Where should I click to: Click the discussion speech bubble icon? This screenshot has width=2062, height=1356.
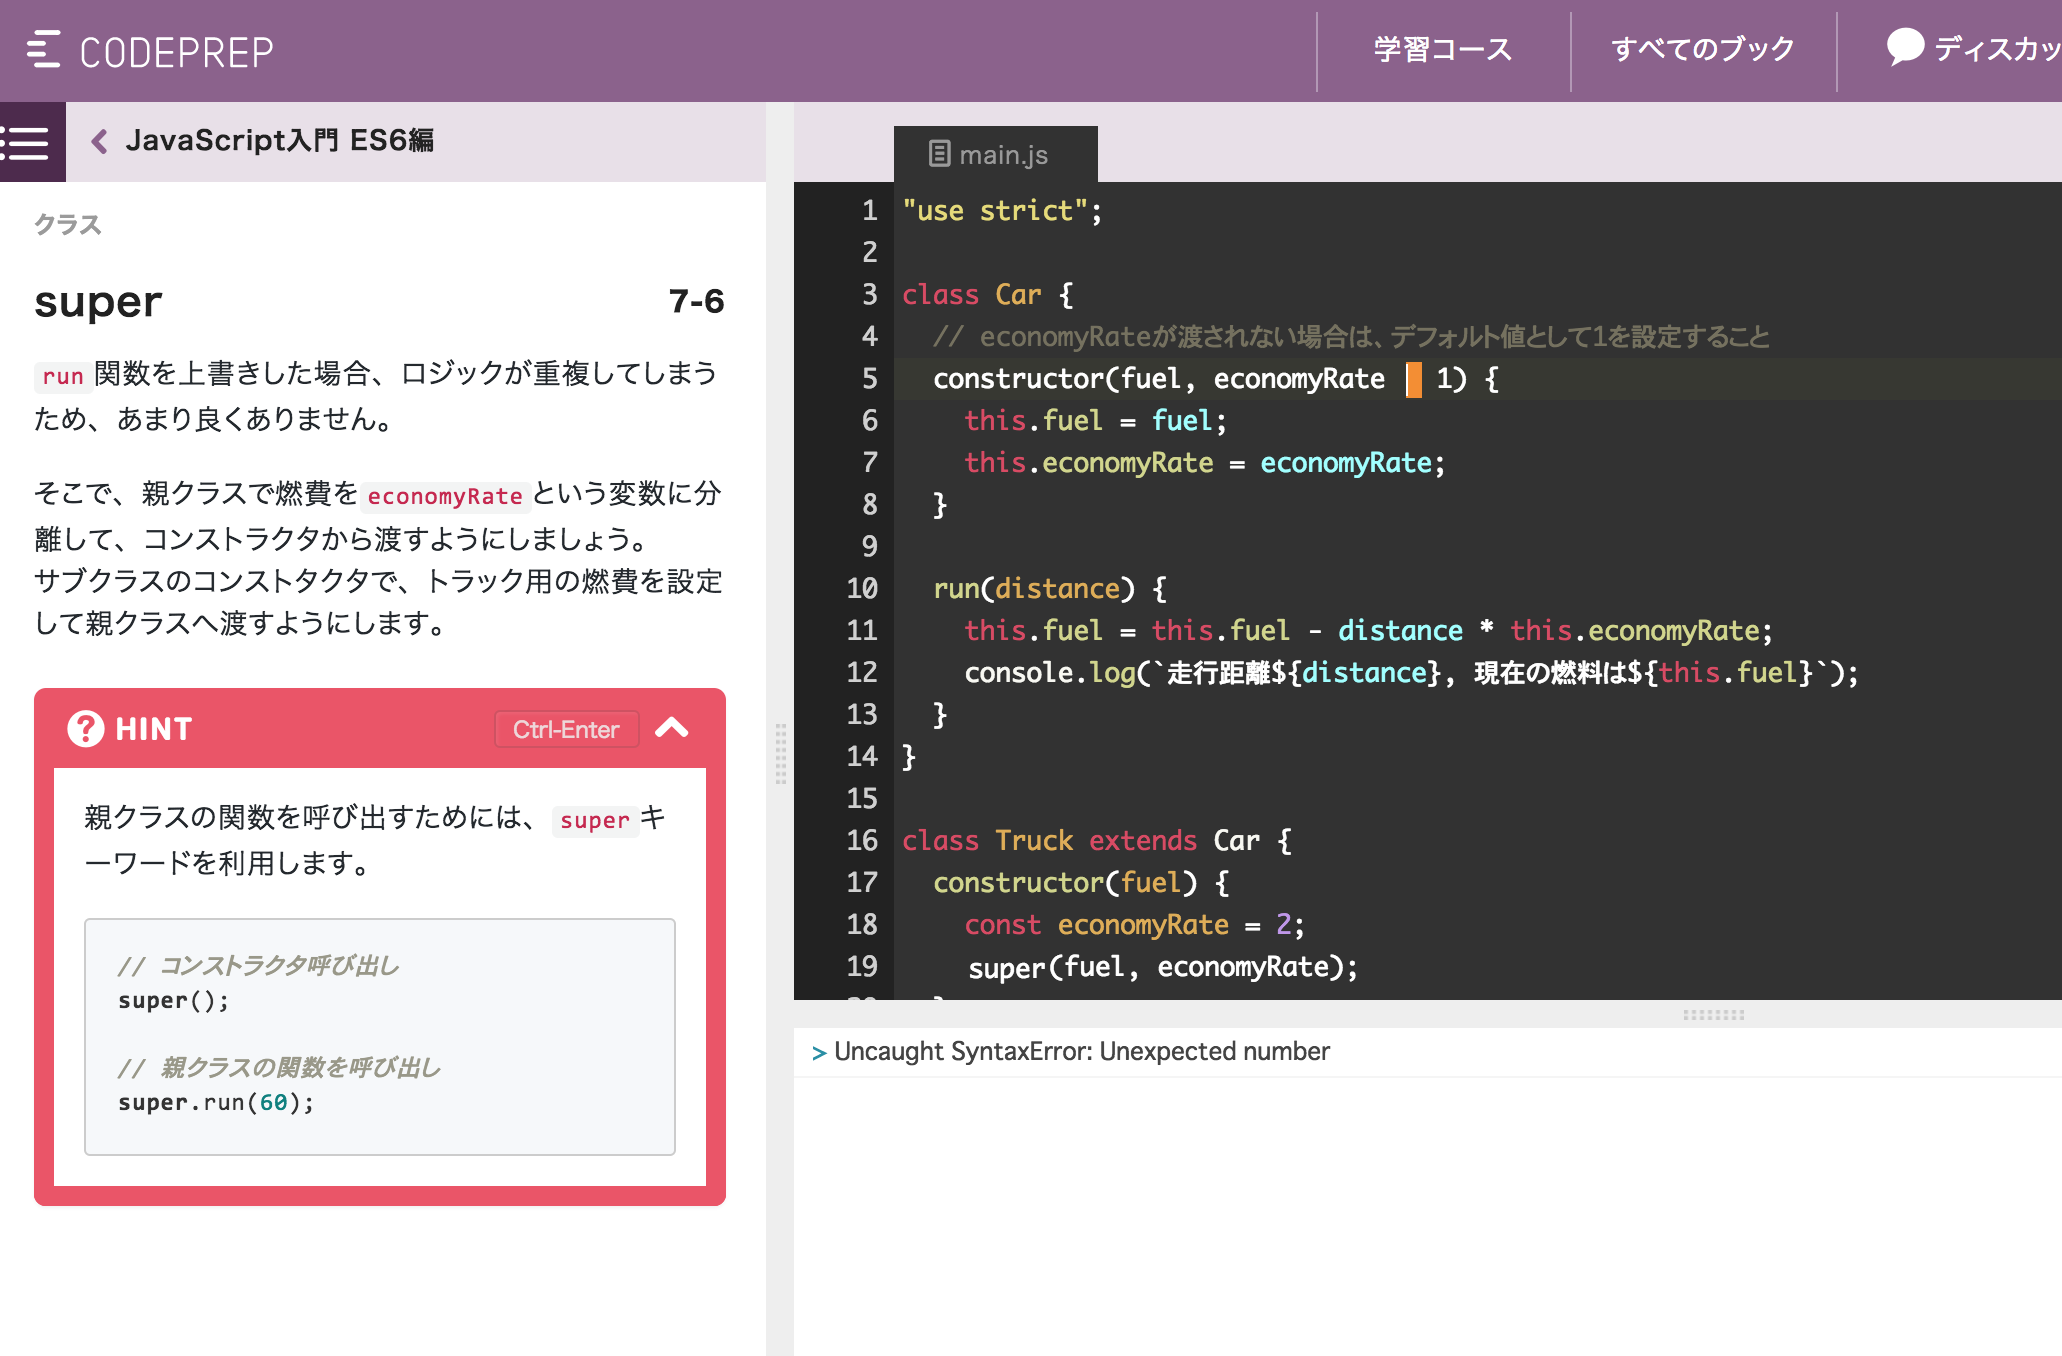point(1904,47)
